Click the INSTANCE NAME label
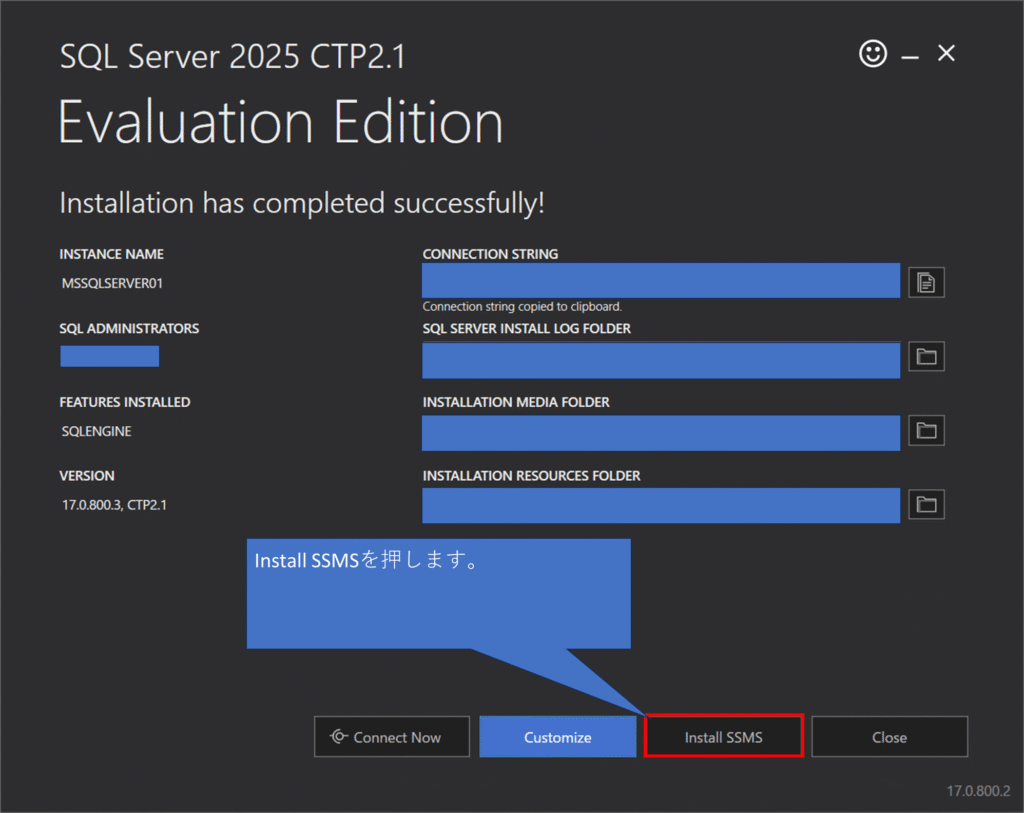The image size is (1024, 813). click(x=112, y=254)
